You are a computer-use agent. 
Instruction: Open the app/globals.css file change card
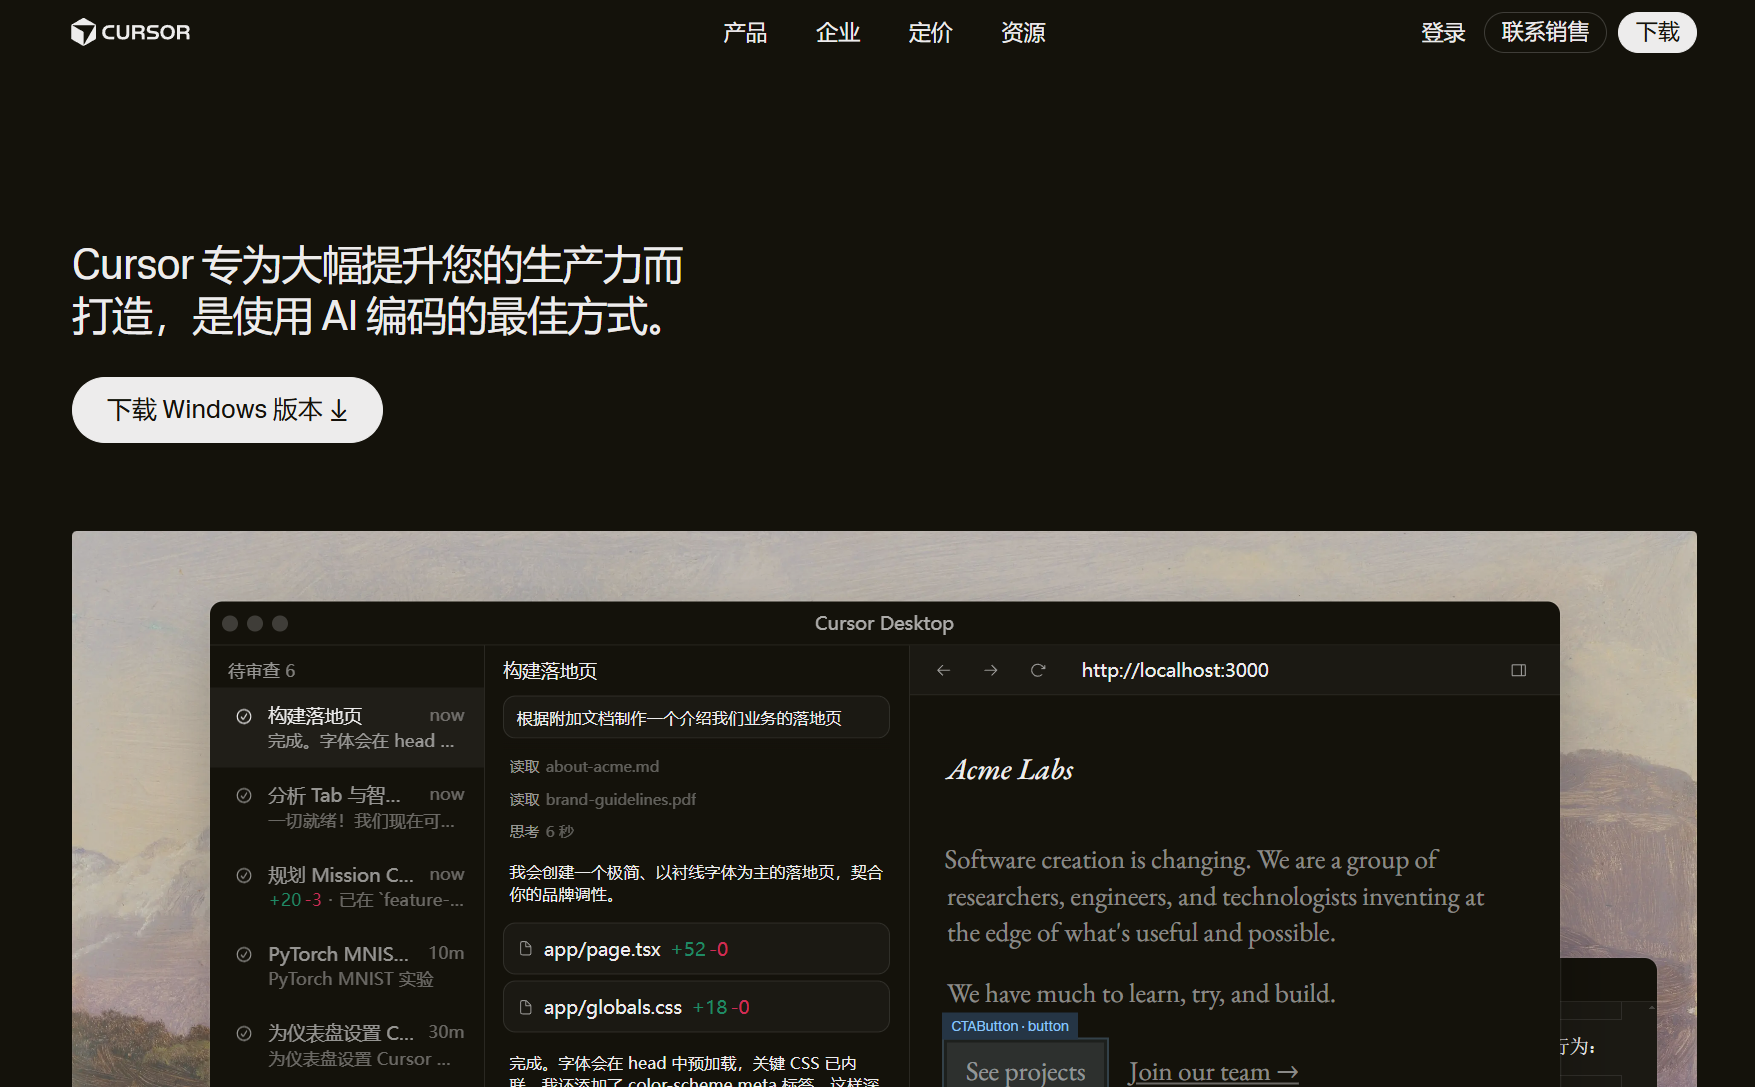point(696,1007)
